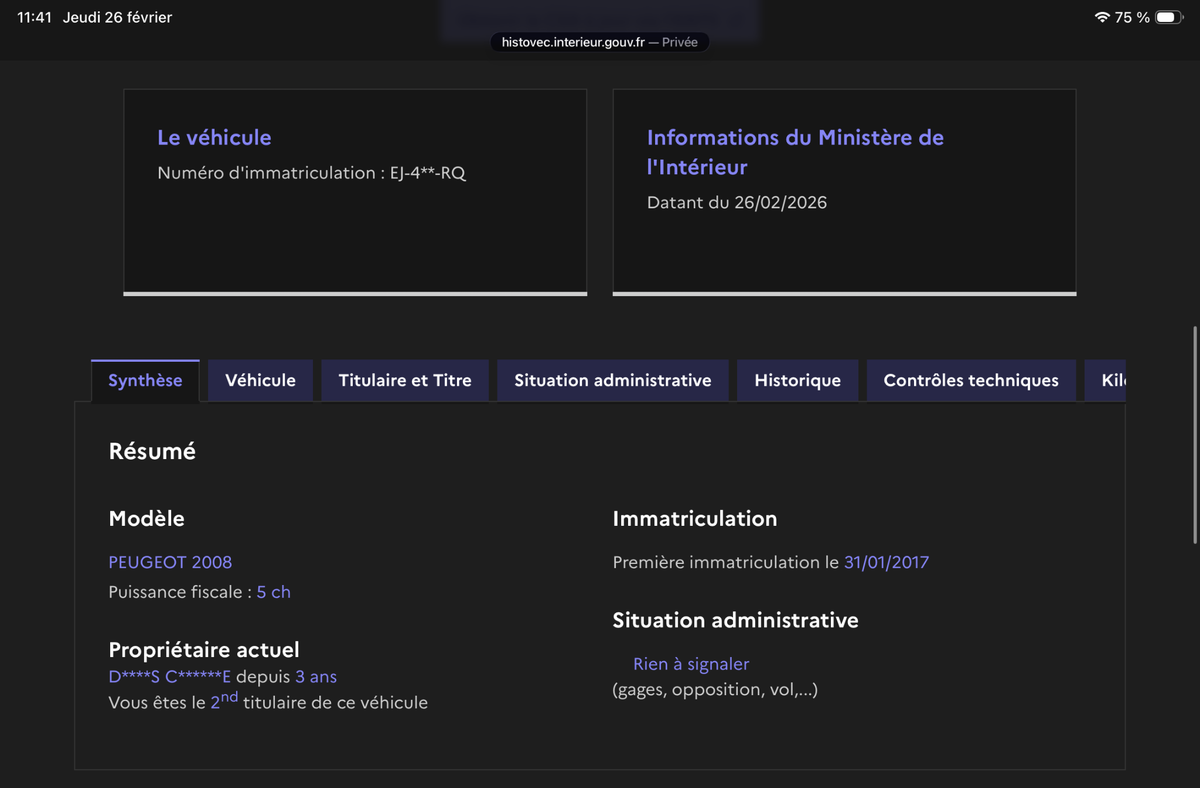
Task: Select the Synthèse tab
Action: click(145, 380)
